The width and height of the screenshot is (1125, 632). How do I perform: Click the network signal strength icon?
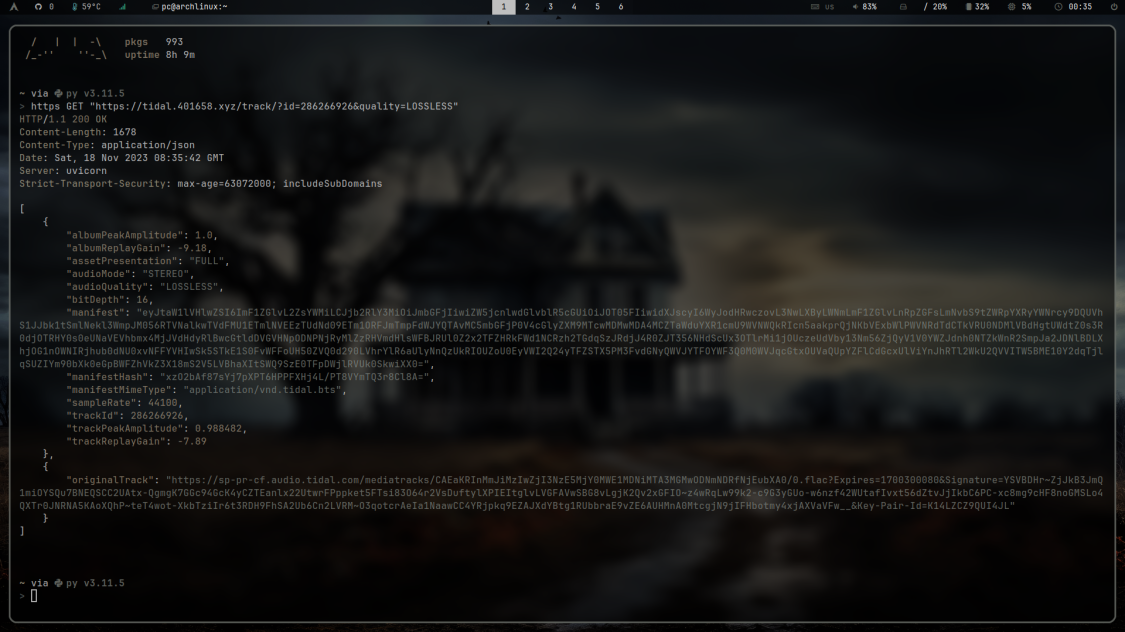coord(123,6)
